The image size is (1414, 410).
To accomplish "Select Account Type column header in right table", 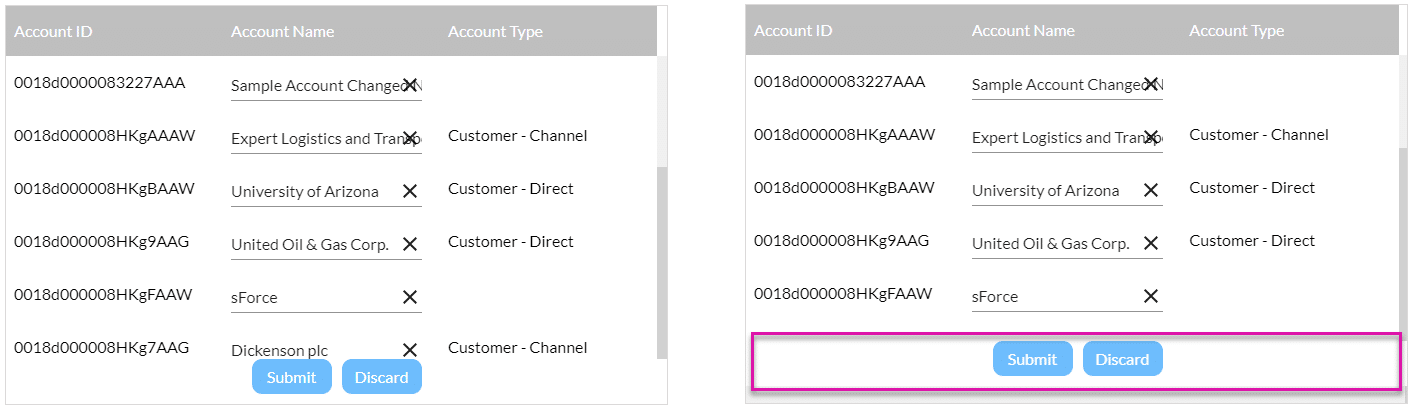I will coord(1236,31).
